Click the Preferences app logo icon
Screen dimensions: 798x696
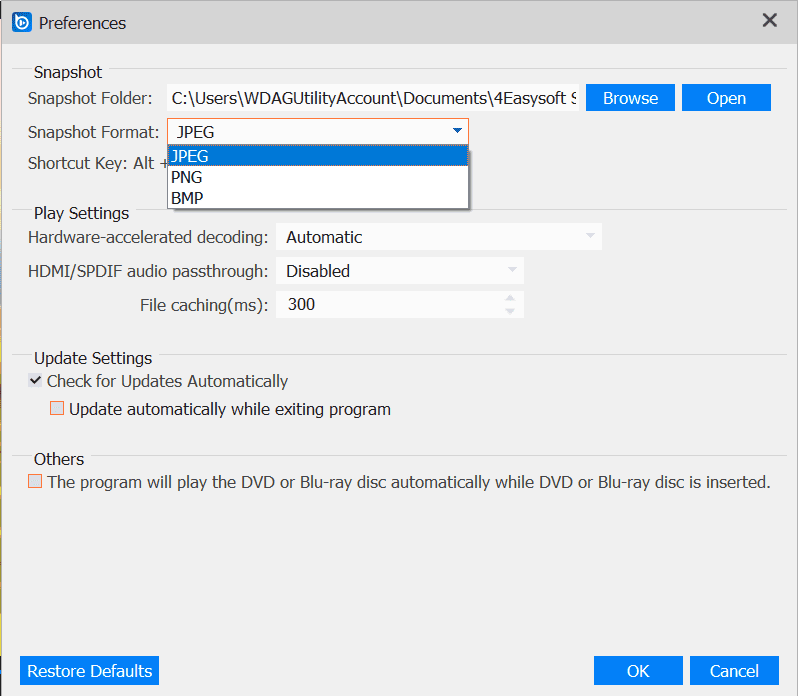coord(21,22)
